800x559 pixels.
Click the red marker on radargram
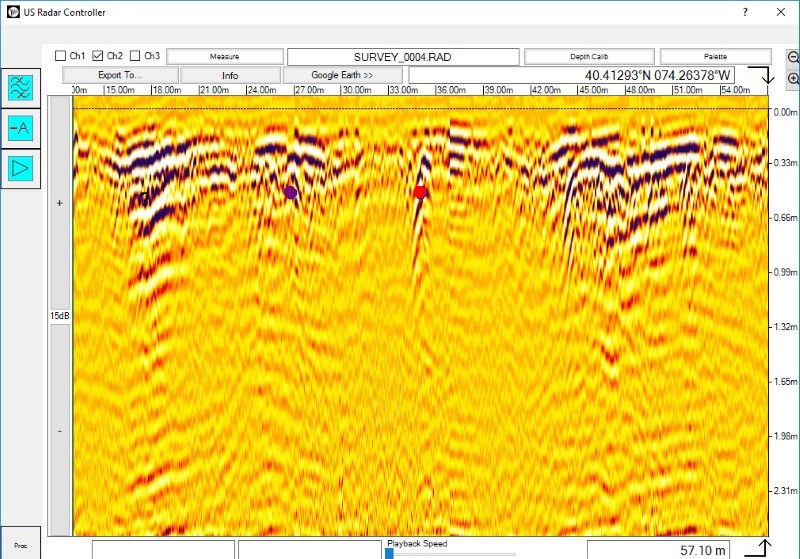[420, 192]
